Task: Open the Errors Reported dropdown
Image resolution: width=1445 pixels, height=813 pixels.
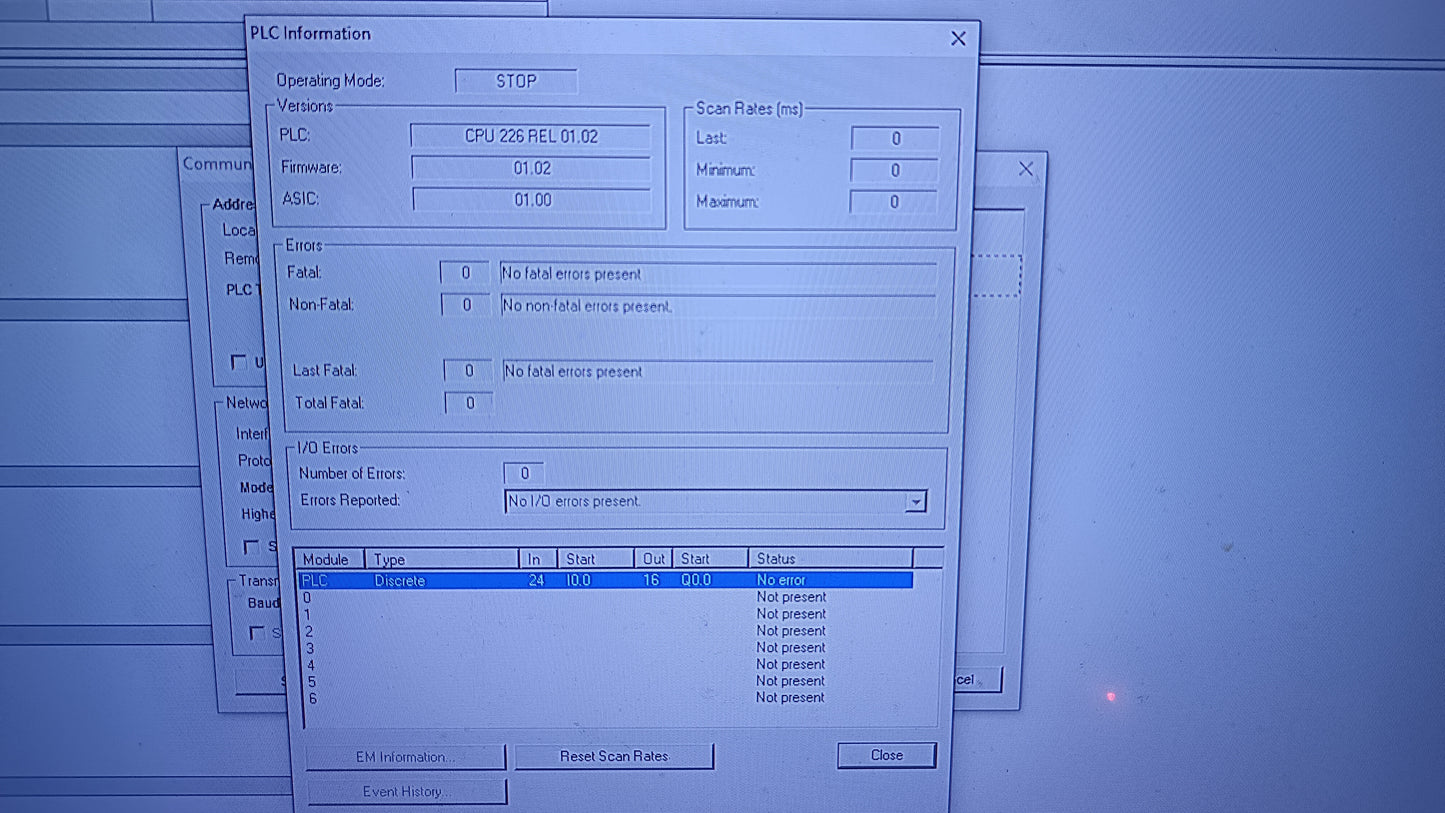Action: [x=915, y=500]
